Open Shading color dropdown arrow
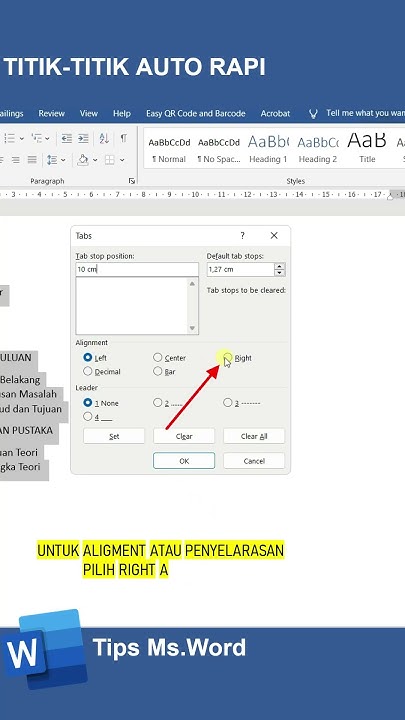Screen dimensions: 405x720 pos(95,160)
